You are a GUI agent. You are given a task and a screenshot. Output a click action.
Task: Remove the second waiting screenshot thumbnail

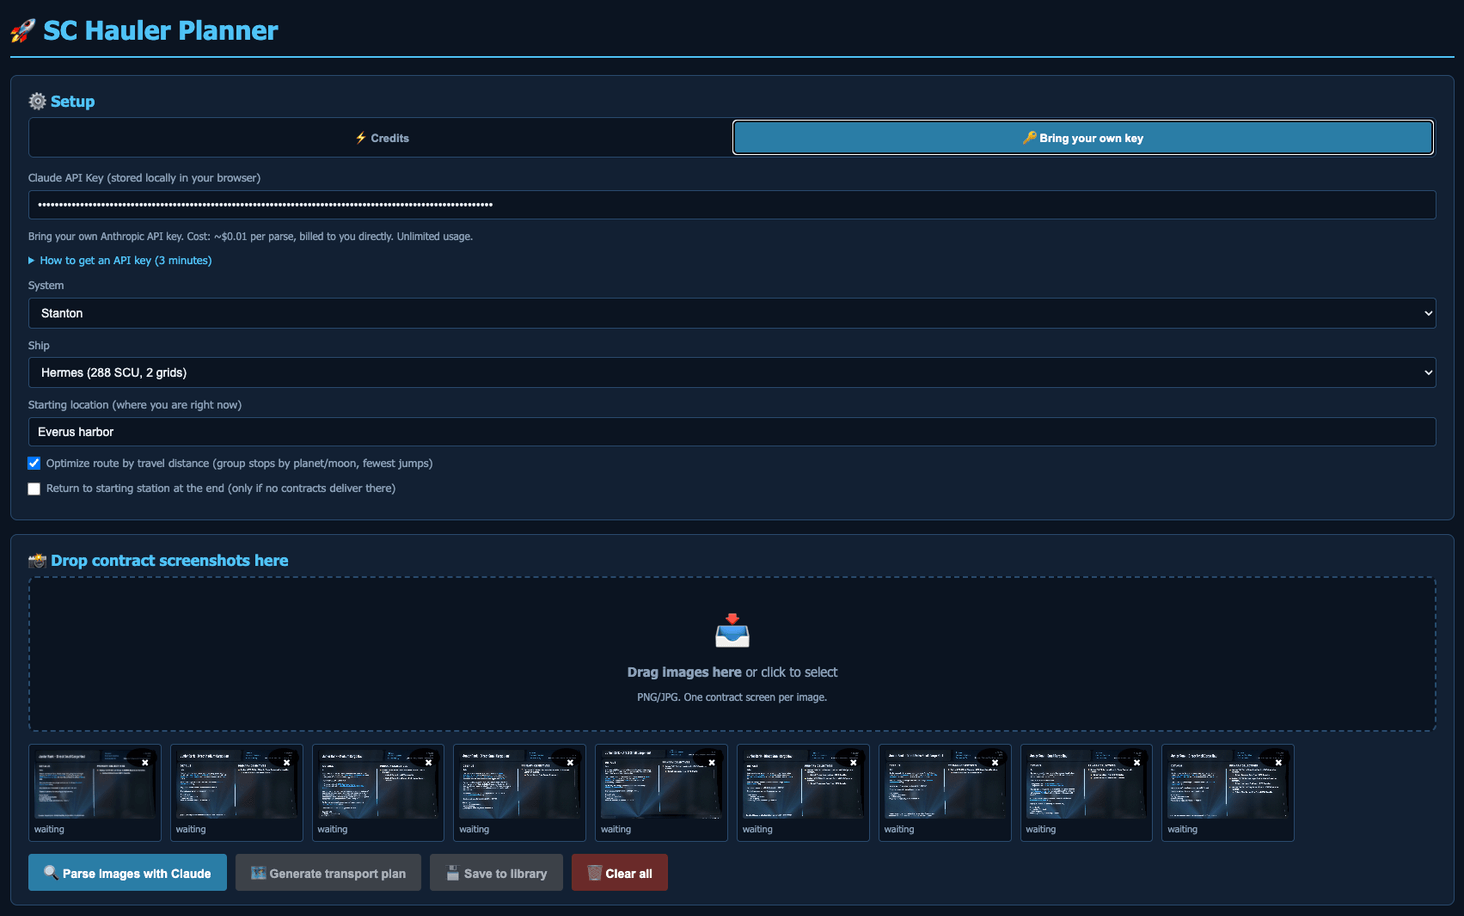pos(287,763)
